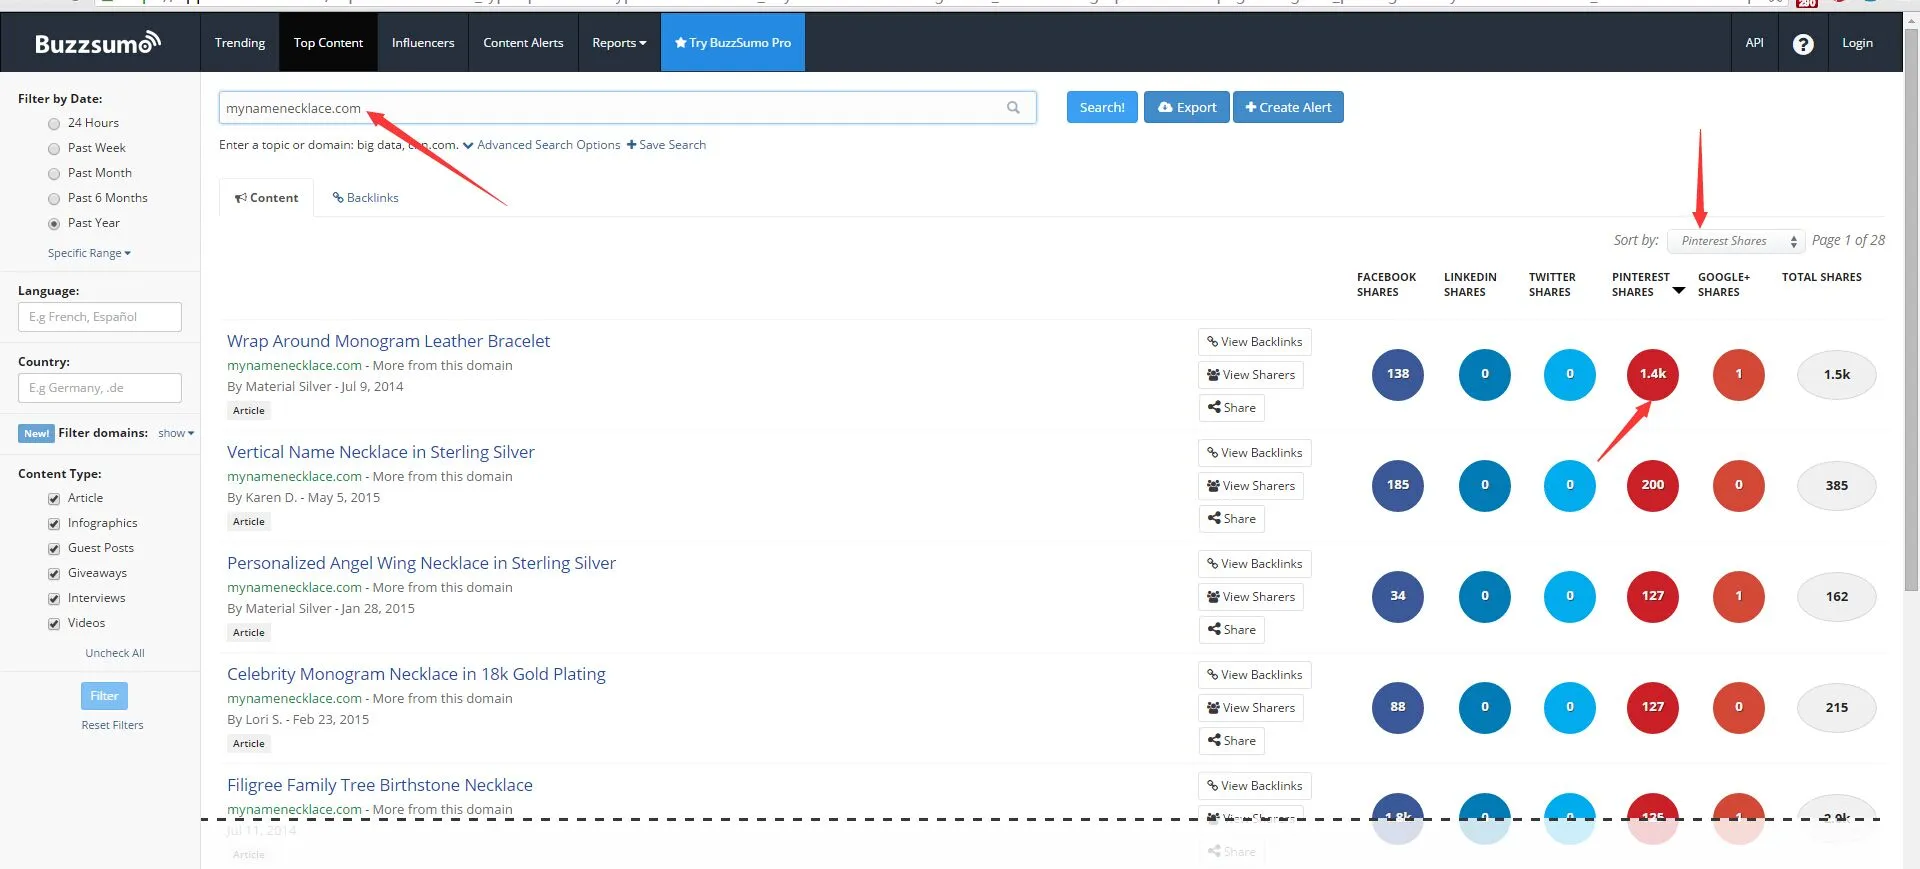Select the 24 Hours date filter
Viewport: 1920px width, 869px height.
coord(54,124)
